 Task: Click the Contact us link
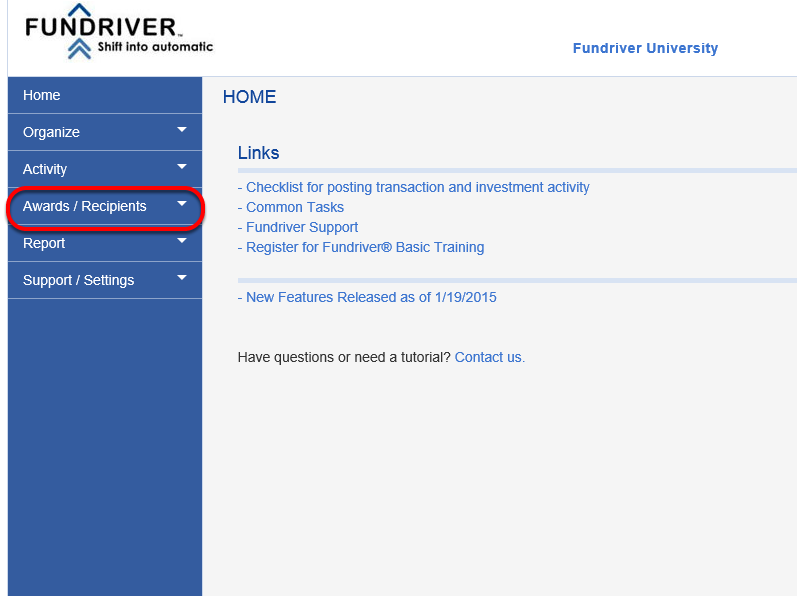click(489, 357)
